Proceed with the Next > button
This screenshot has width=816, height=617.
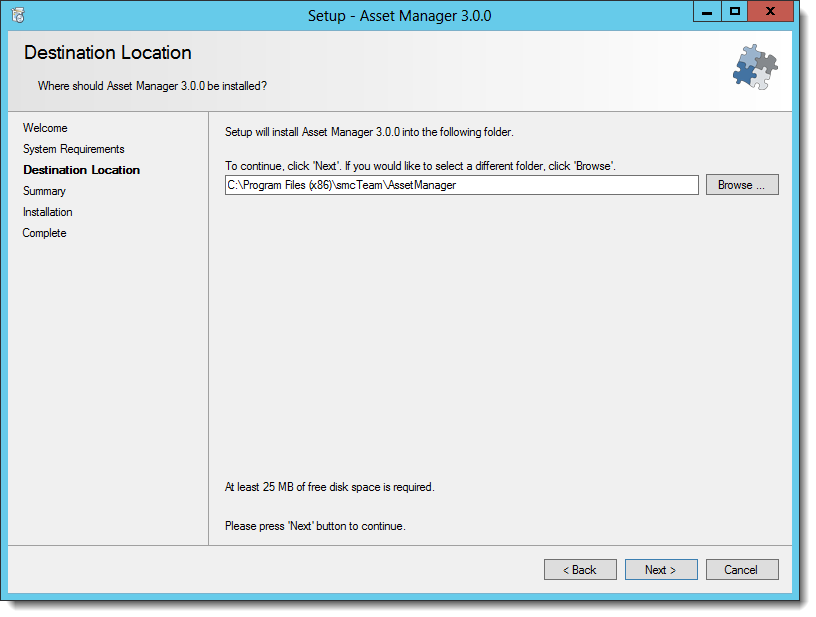tap(660, 570)
